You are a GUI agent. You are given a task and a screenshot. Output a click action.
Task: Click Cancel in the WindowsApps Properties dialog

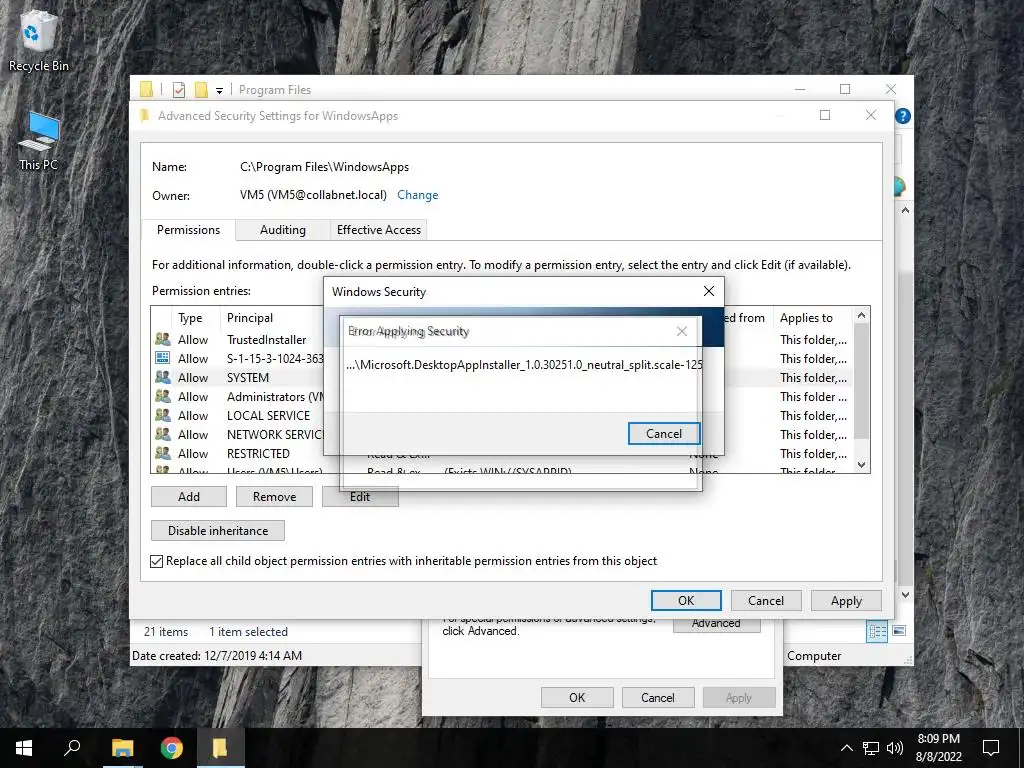click(x=658, y=697)
